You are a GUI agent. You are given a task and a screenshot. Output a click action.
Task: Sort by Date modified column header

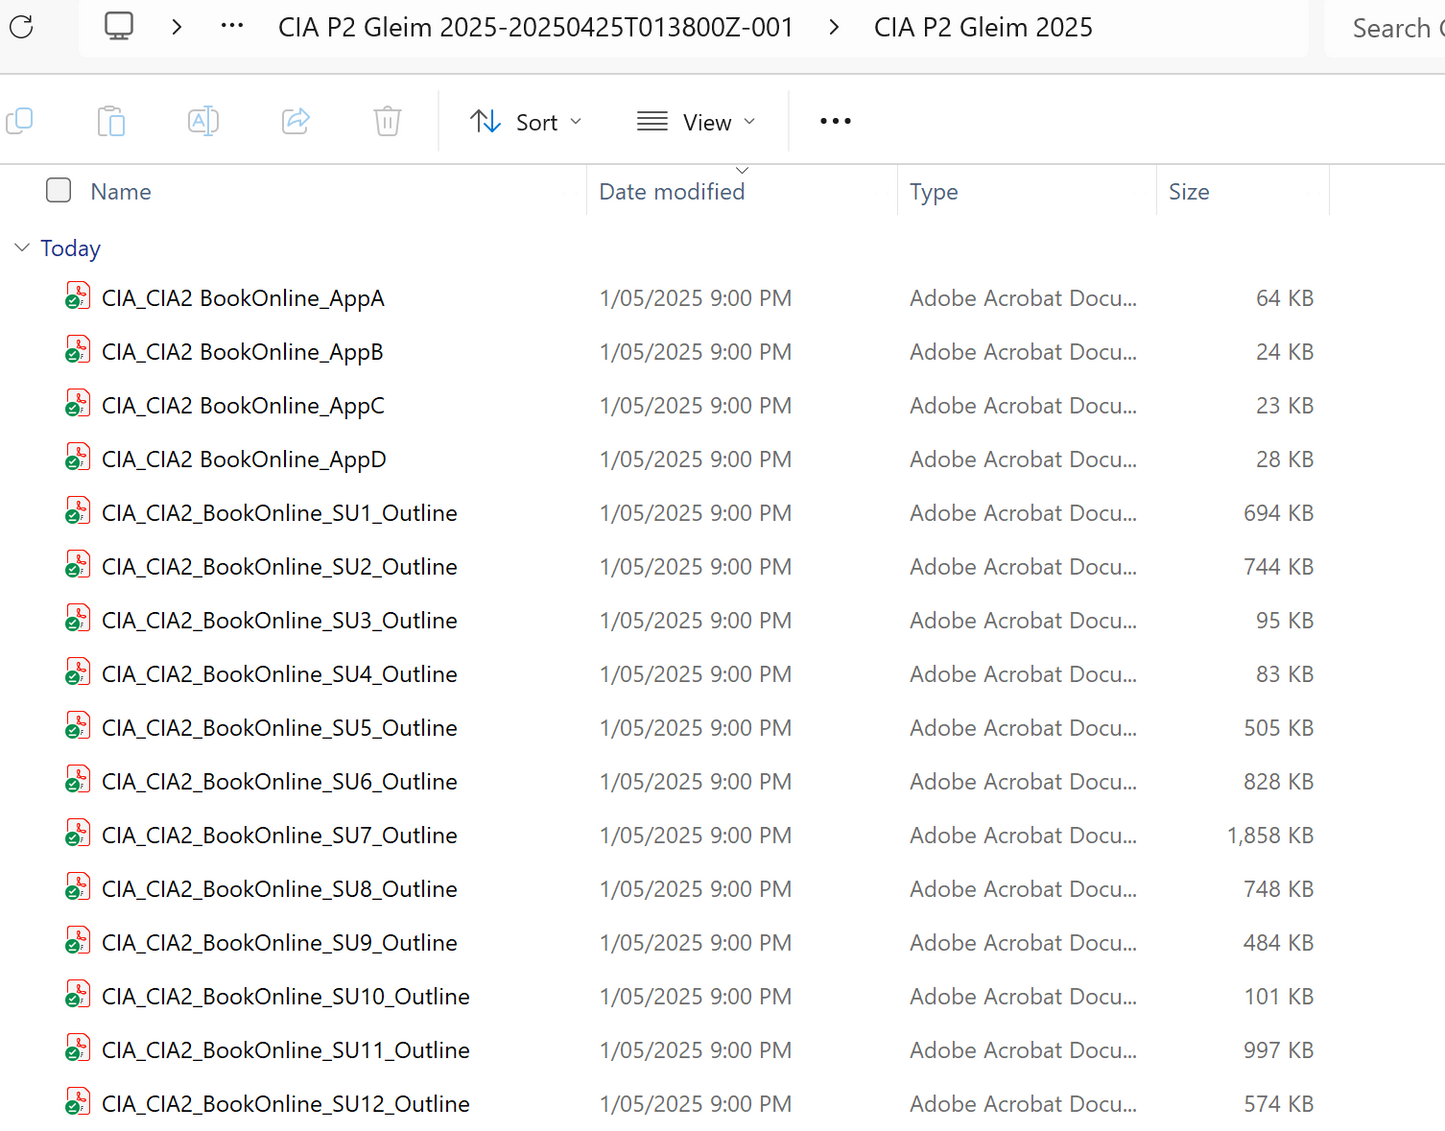tap(671, 192)
